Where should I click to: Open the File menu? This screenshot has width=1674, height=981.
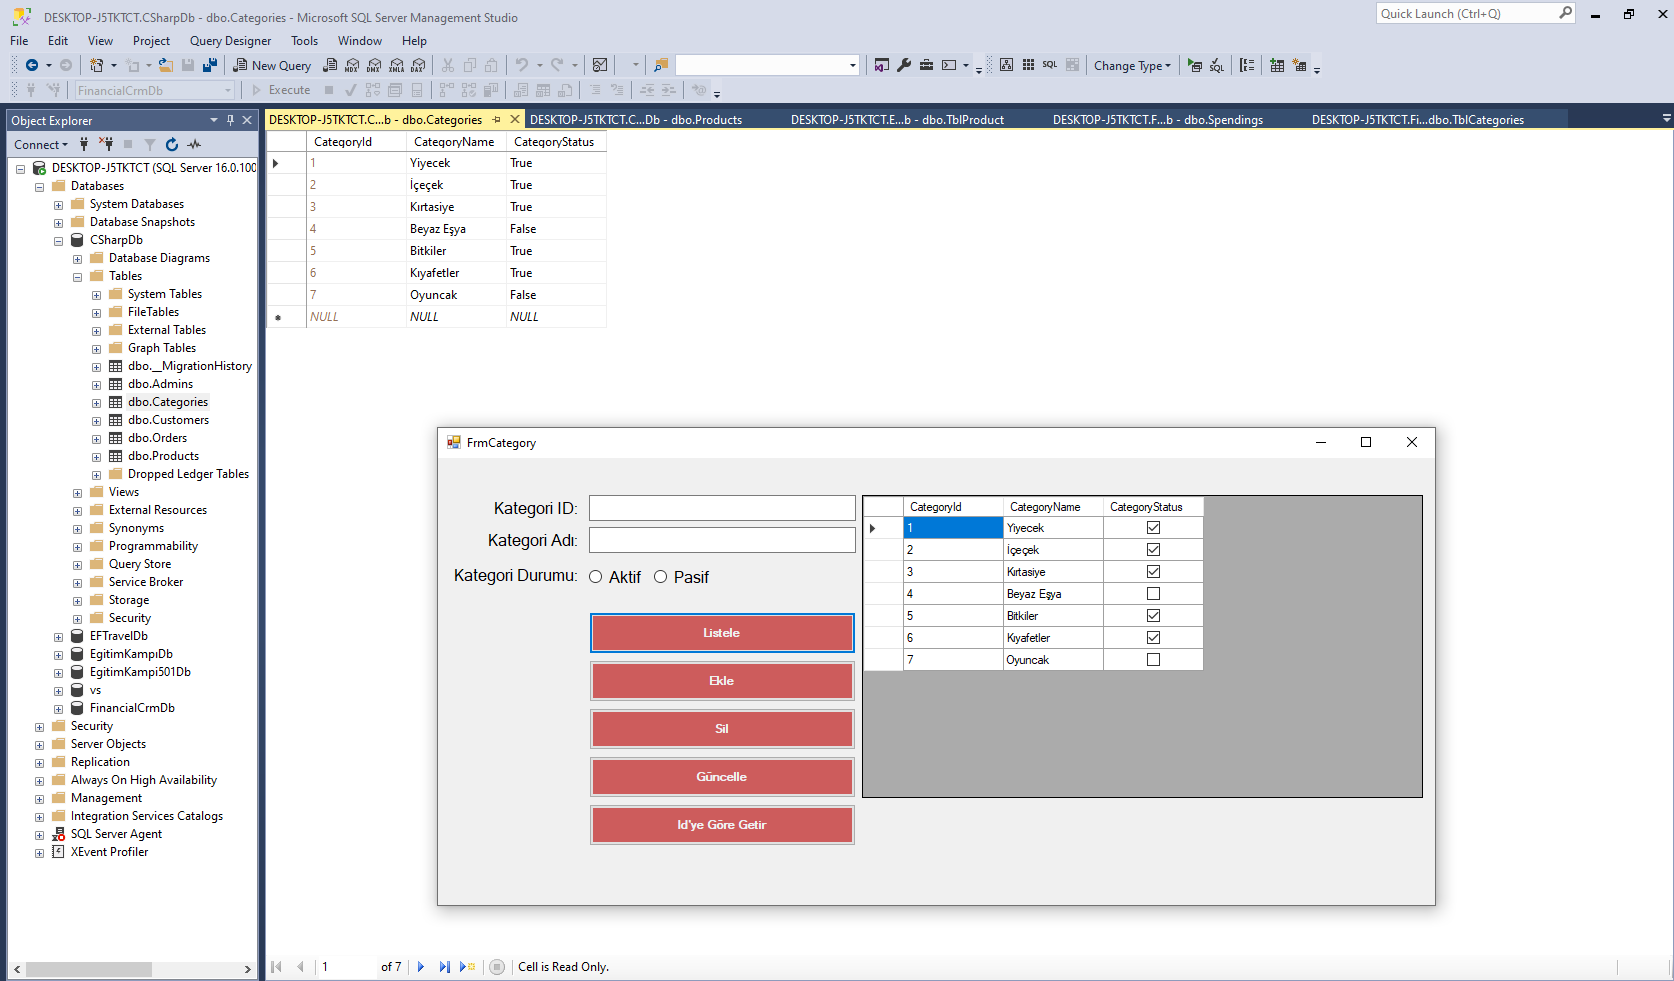(19, 41)
